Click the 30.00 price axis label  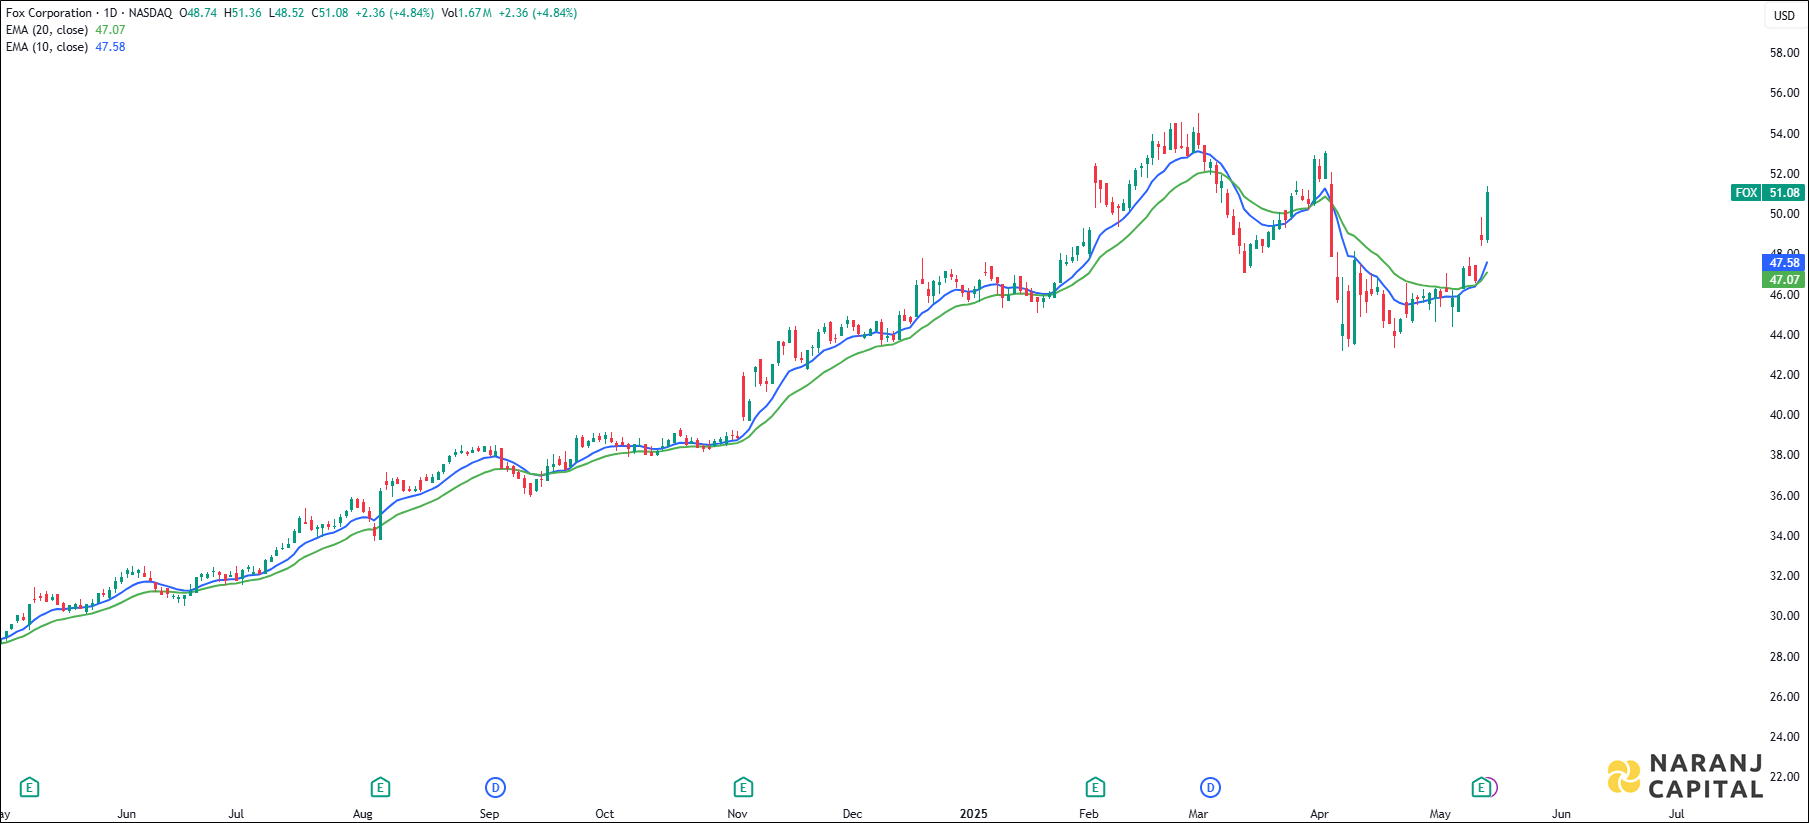pos(1784,616)
